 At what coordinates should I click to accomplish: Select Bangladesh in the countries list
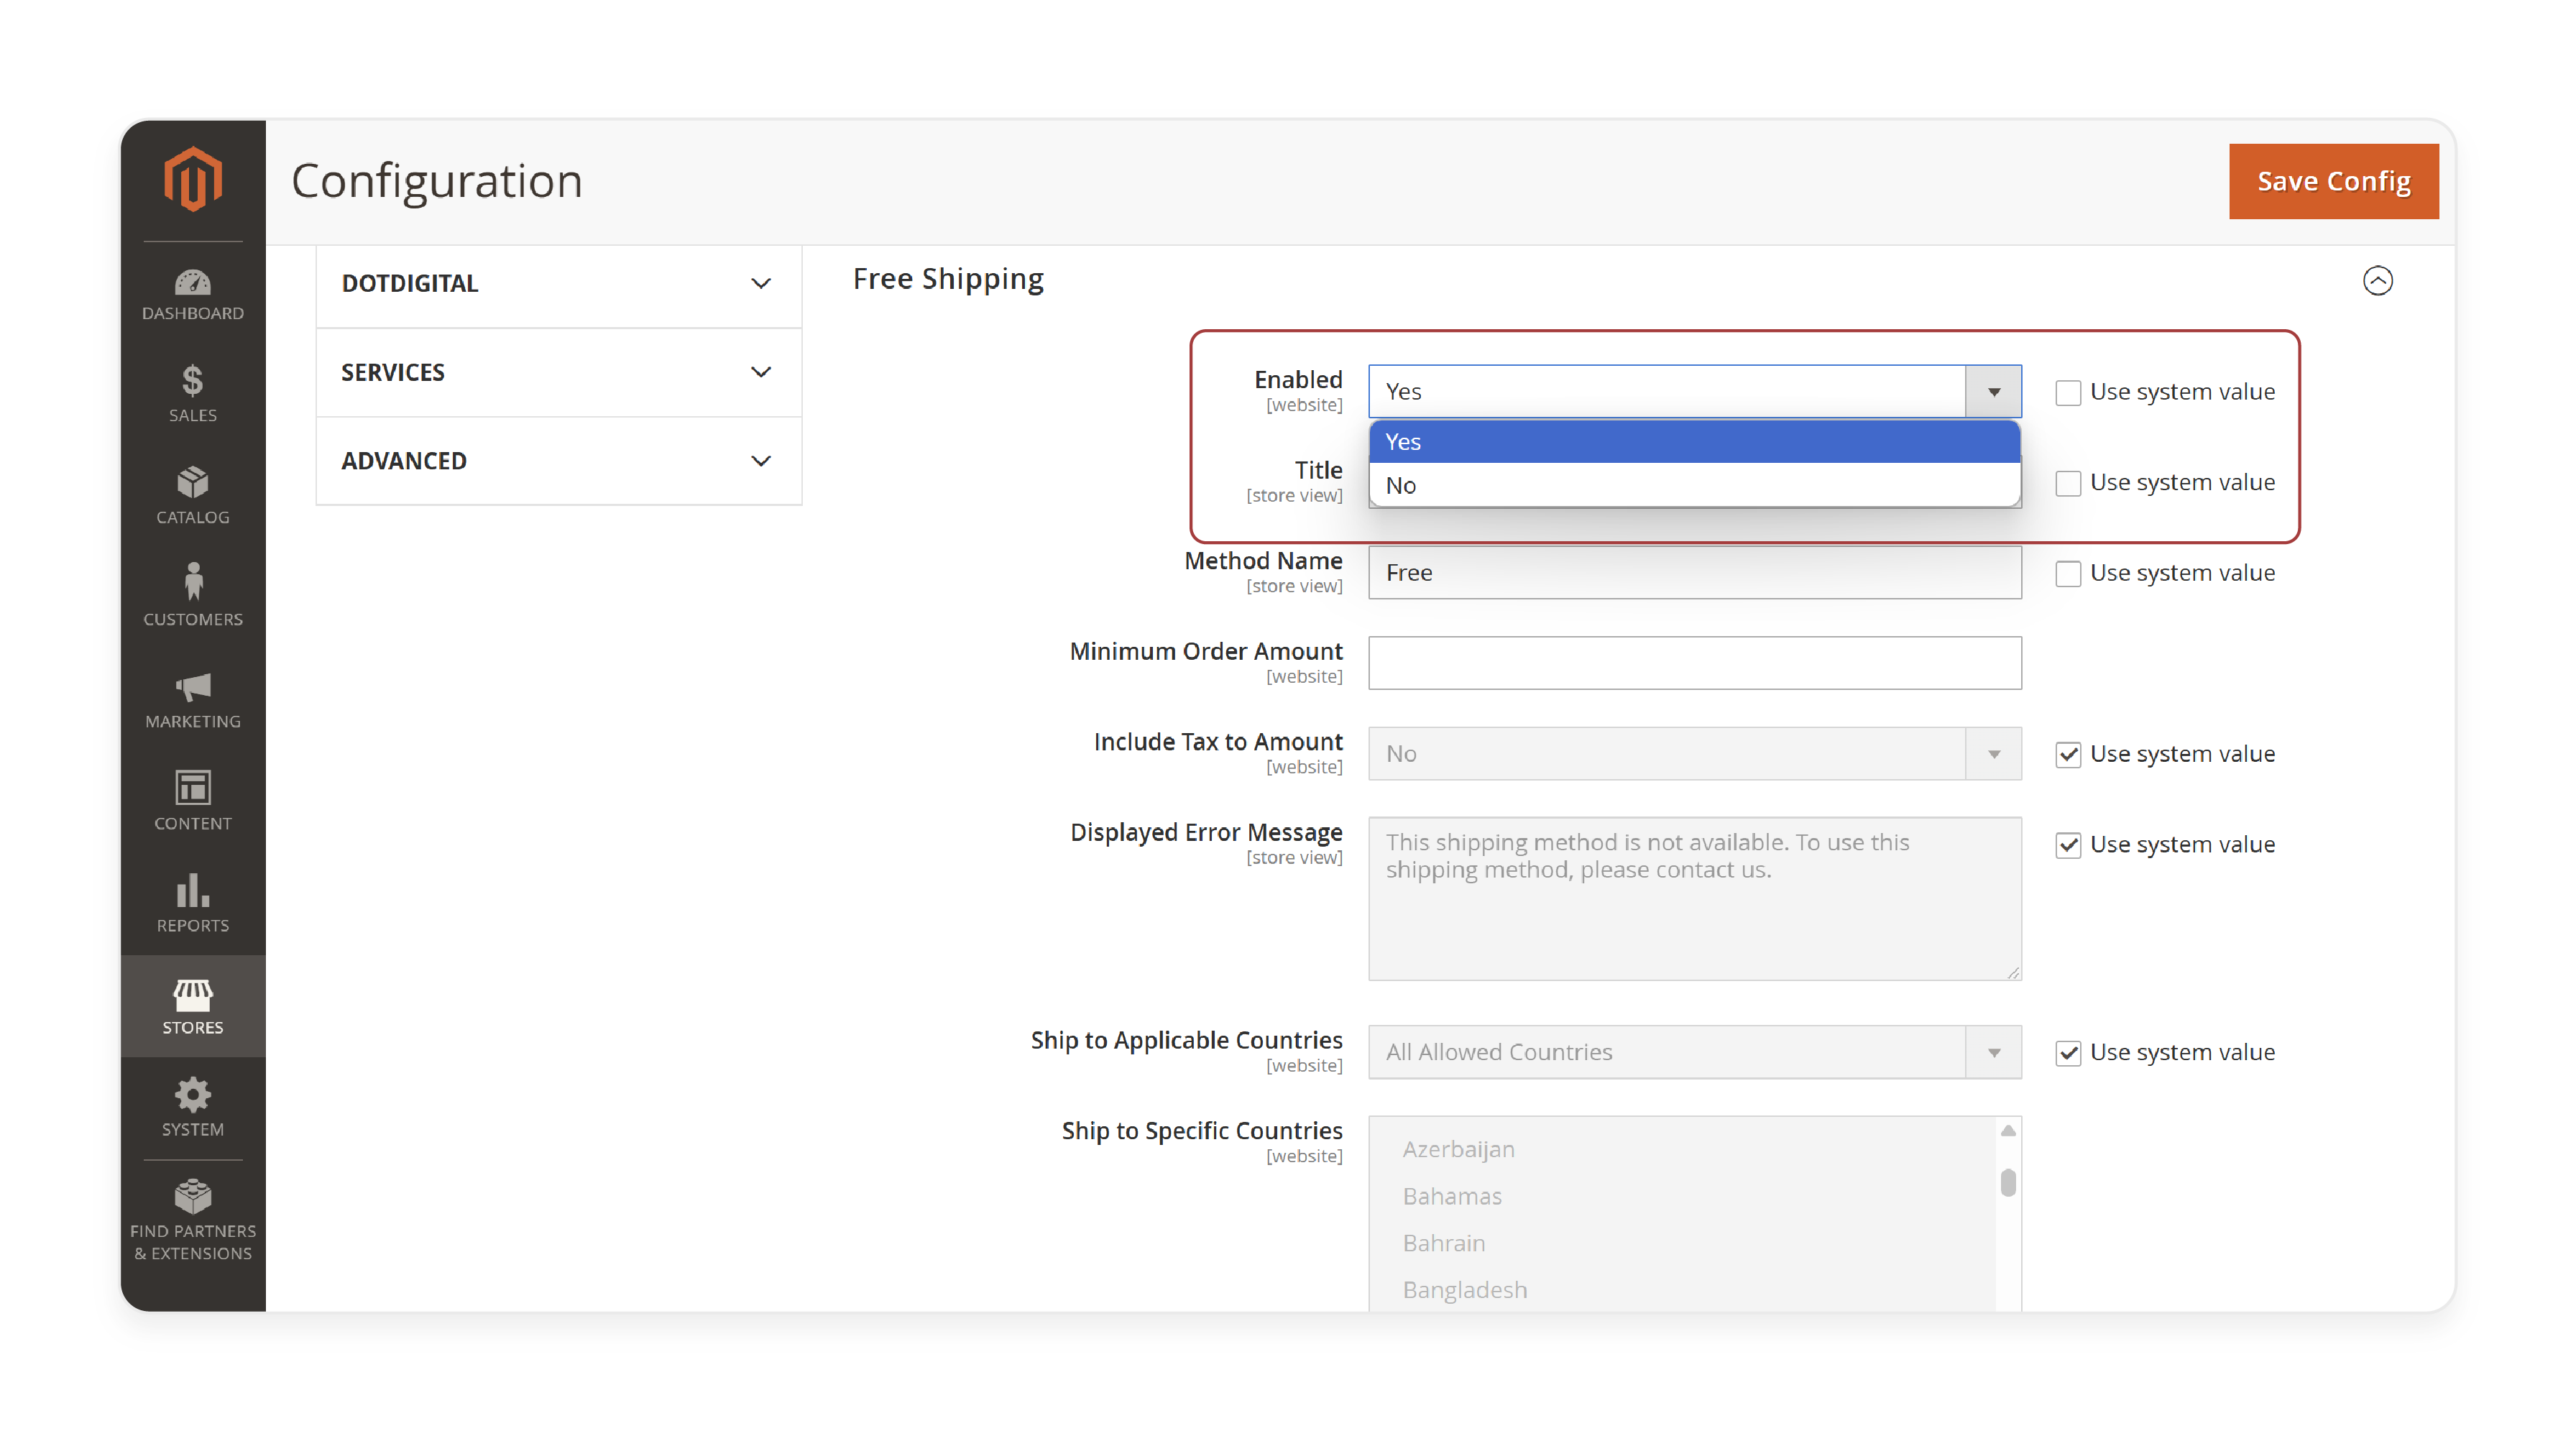click(x=1464, y=1290)
